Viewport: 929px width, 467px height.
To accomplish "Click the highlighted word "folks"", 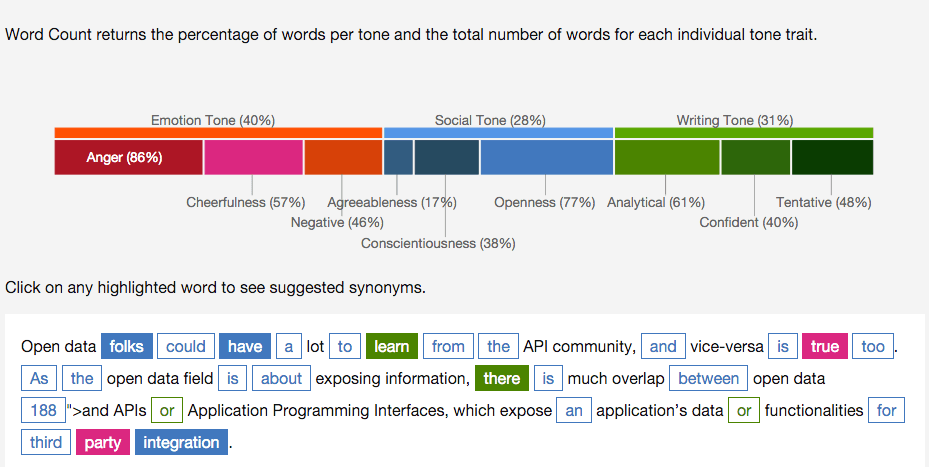I will tap(127, 346).
